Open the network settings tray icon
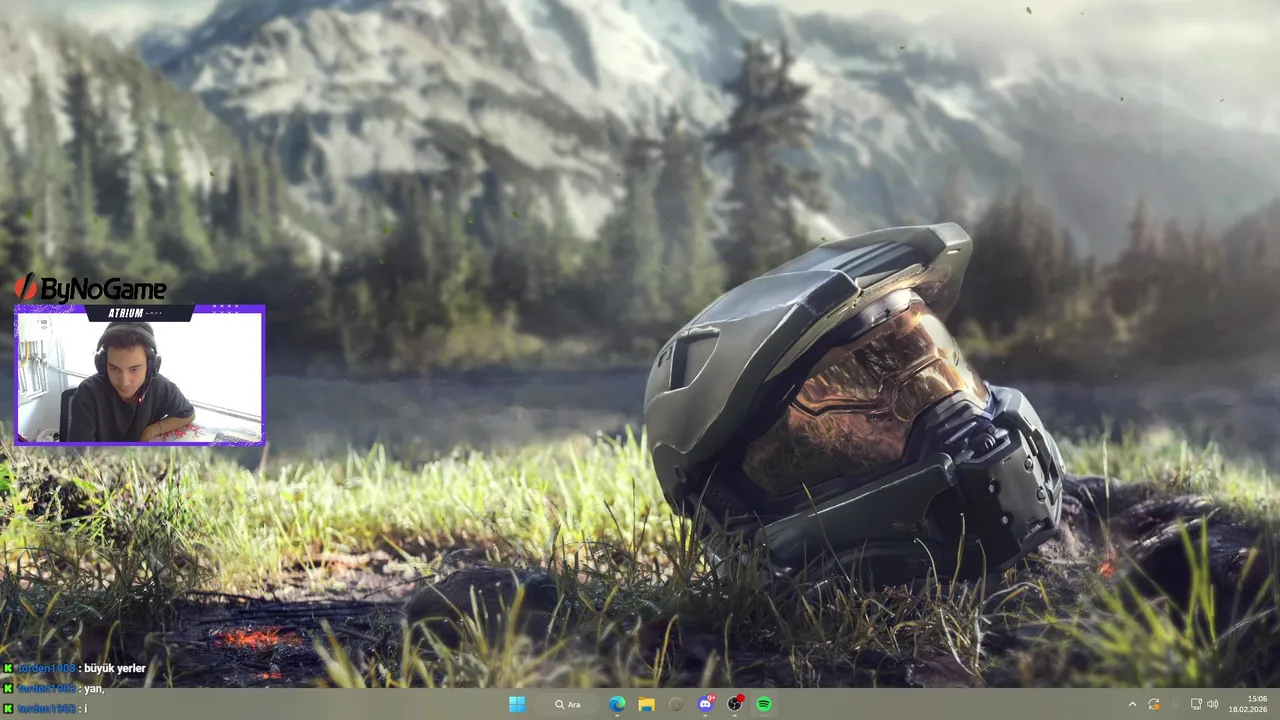The width and height of the screenshot is (1280, 720). click(1196, 704)
